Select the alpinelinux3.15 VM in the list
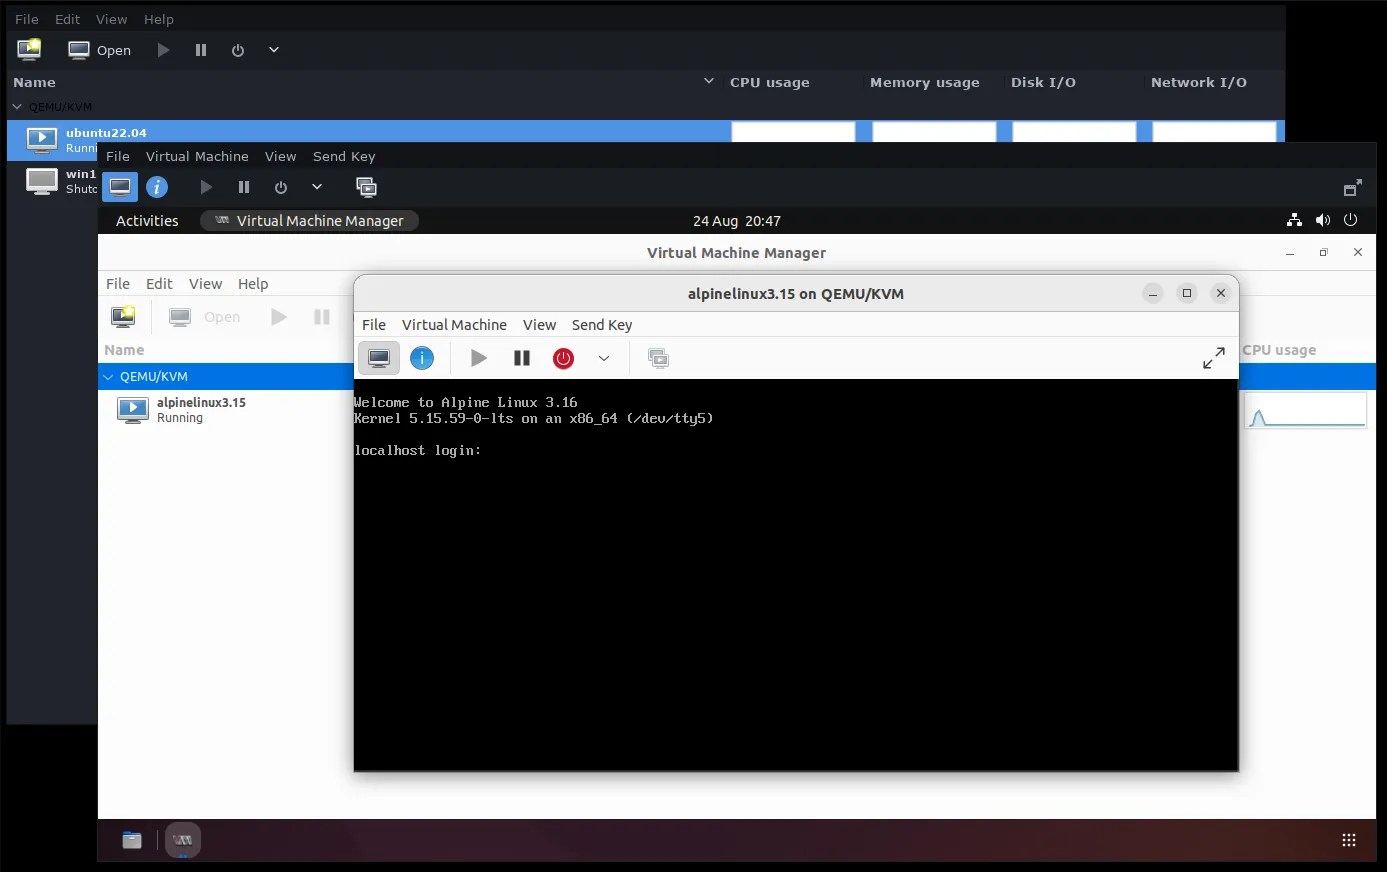This screenshot has height=872, width=1387. coord(202,409)
